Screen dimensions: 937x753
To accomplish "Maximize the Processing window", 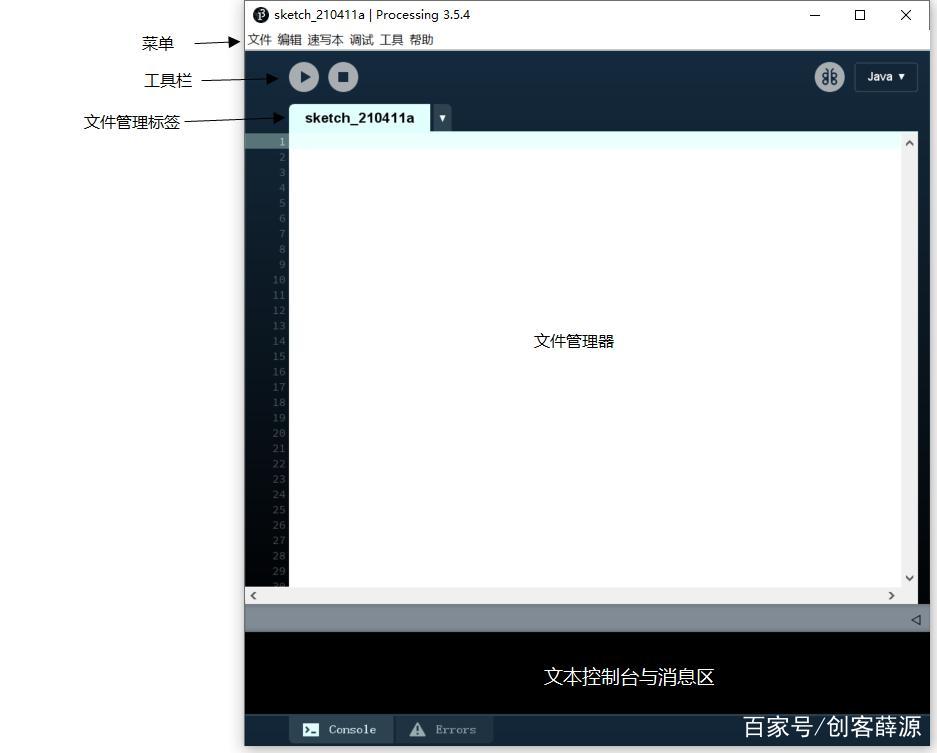I will (860, 15).
